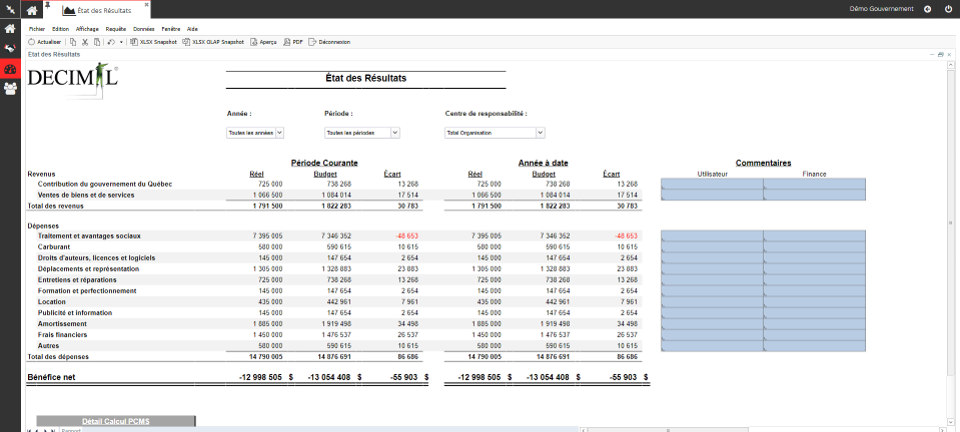The height and width of the screenshot is (432, 960).
Task: Click the 'Bénéfice net' label
Action: (51, 378)
